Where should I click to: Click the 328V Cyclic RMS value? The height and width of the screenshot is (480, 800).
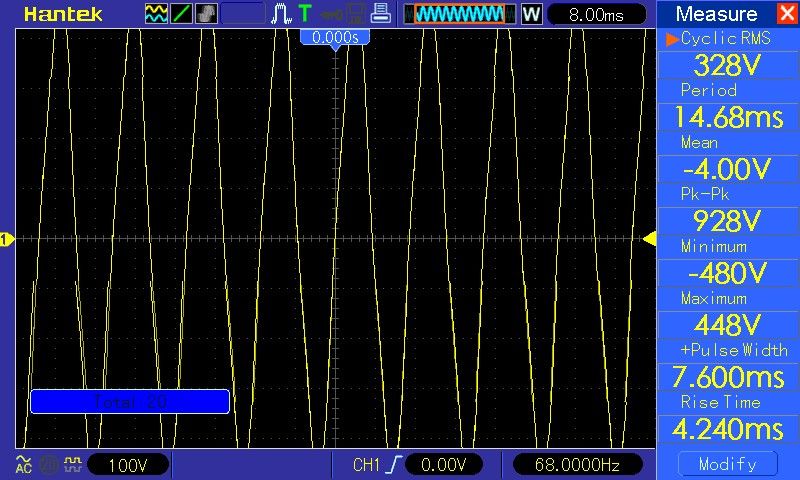pos(728,65)
